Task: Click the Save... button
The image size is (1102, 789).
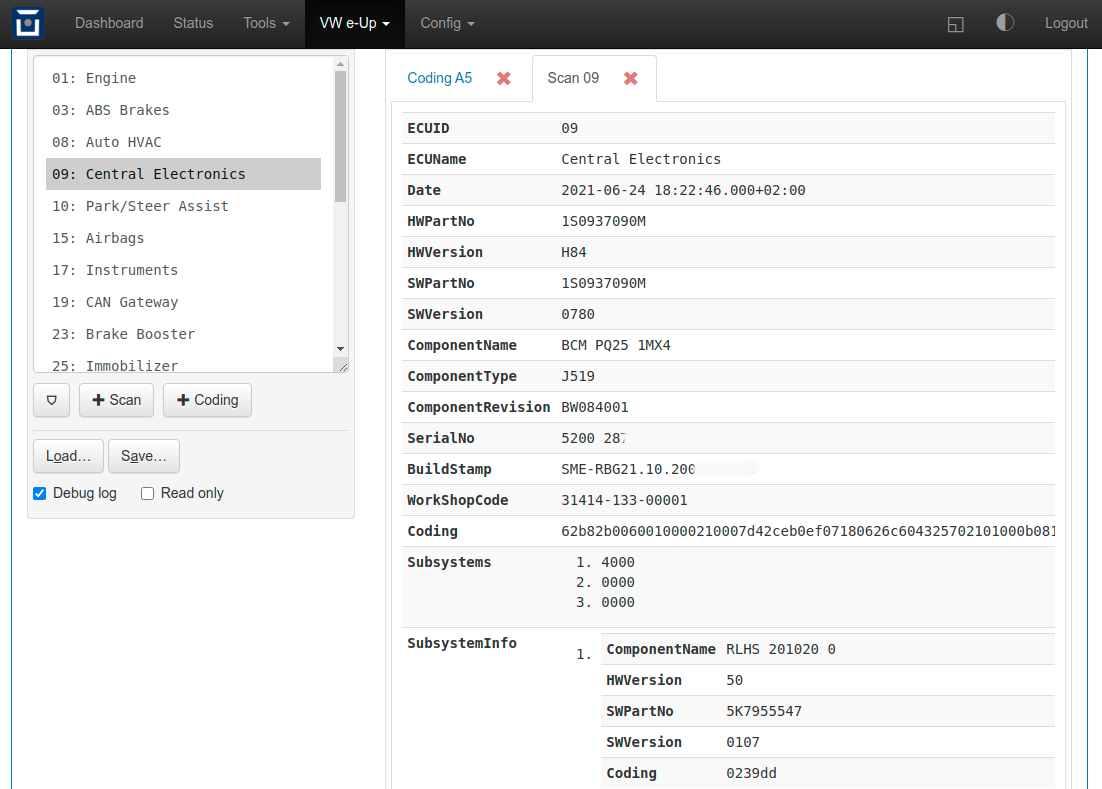Action: coord(144,456)
